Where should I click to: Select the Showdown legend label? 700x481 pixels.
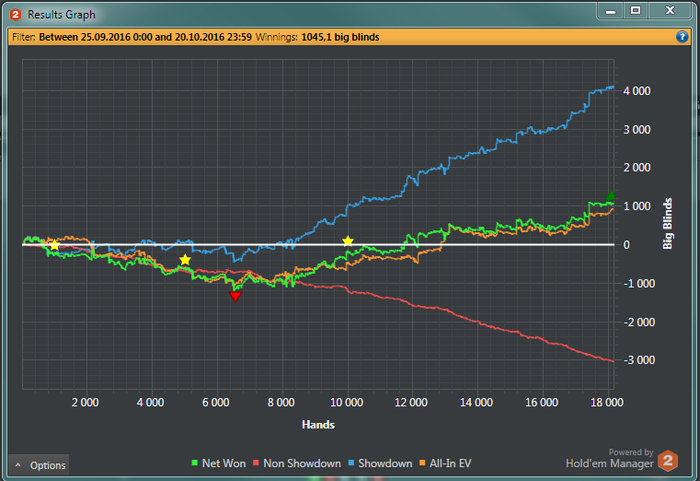tap(385, 464)
